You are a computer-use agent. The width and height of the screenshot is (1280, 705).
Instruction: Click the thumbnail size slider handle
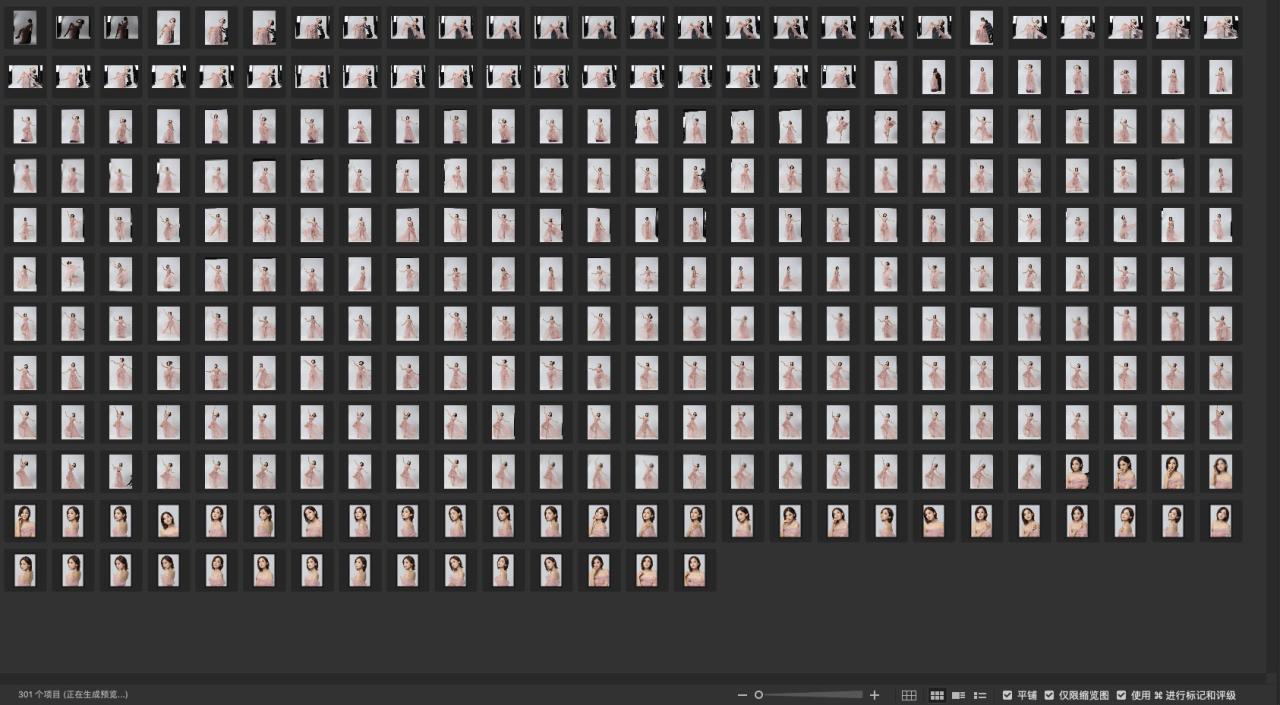tap(759, 695)
